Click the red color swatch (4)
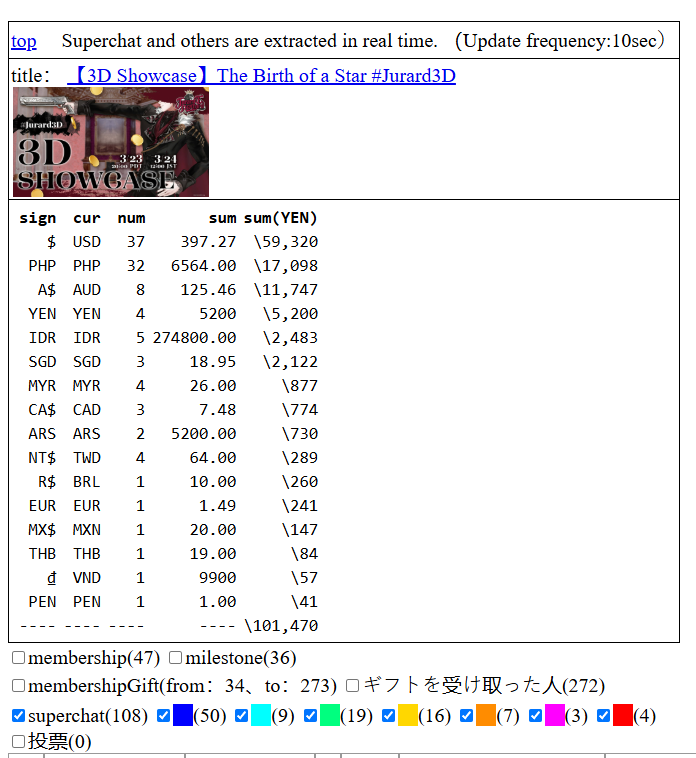The image size is (696, 758). coord(623,715)
